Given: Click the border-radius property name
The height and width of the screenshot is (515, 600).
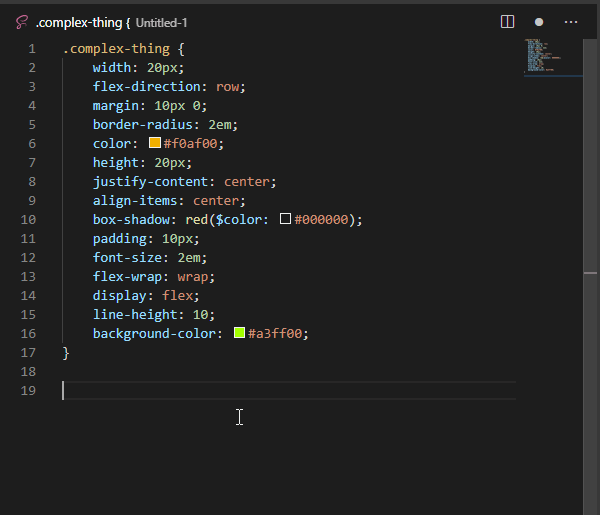Looking at the screenshot, I should (143, 125).
